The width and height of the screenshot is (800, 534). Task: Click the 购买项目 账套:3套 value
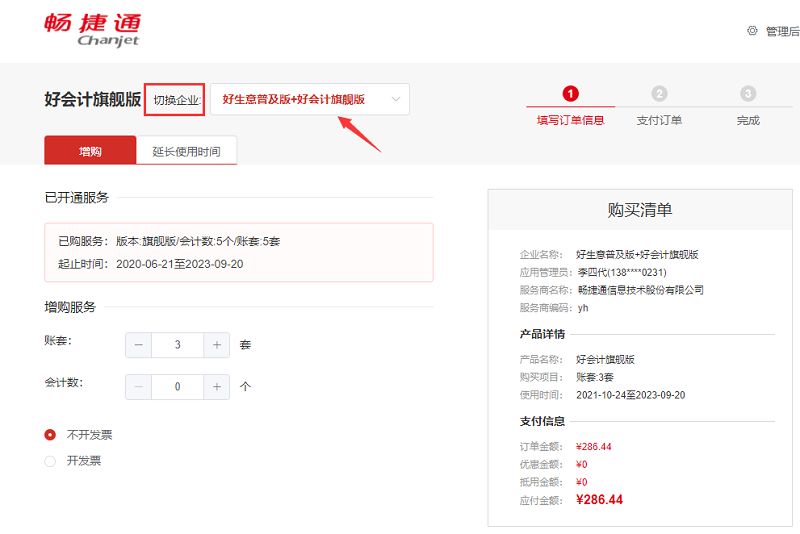(x=595, y=377)
